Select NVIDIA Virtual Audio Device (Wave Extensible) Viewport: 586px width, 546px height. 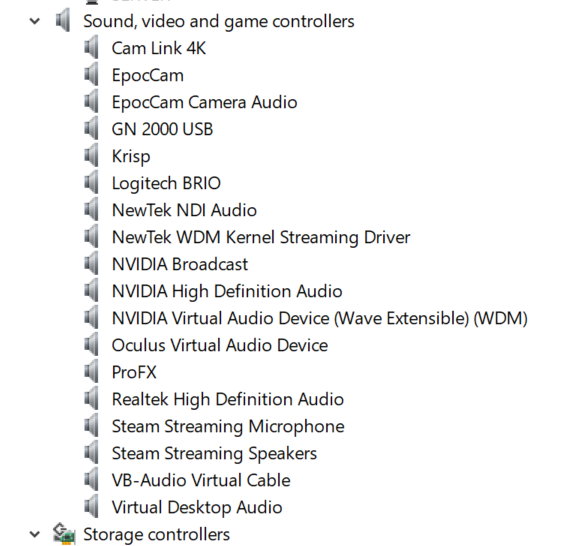tap(320, 319)
